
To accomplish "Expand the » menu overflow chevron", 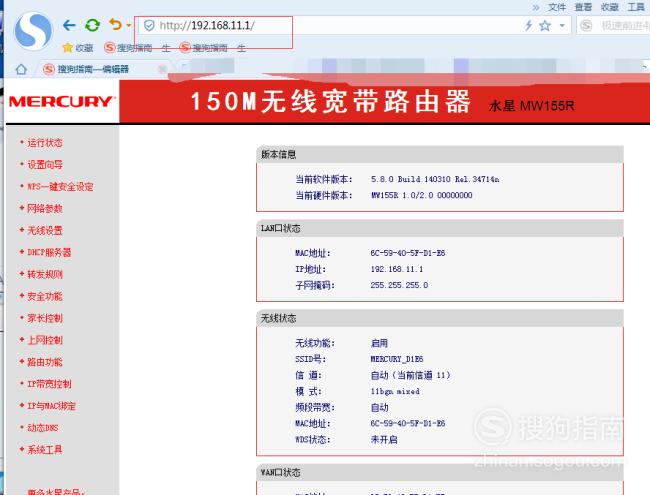I will point(536,7).
